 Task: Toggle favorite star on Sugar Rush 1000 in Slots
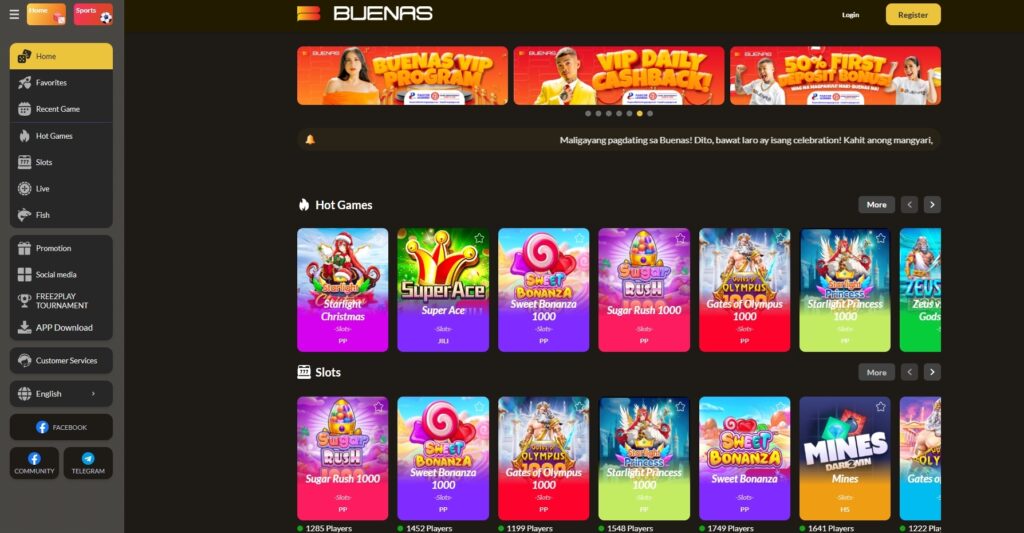[378, 407]
